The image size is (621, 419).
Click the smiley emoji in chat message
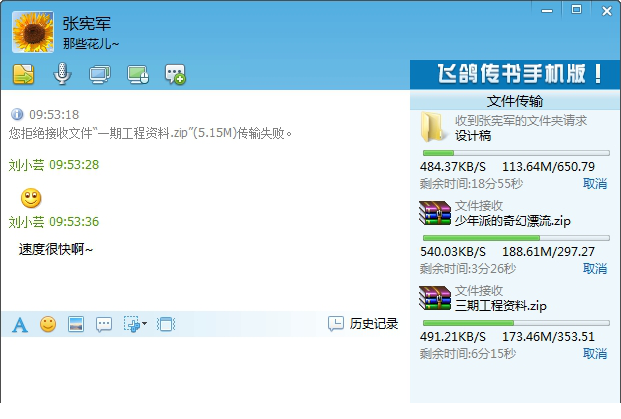tap(31, 198)
